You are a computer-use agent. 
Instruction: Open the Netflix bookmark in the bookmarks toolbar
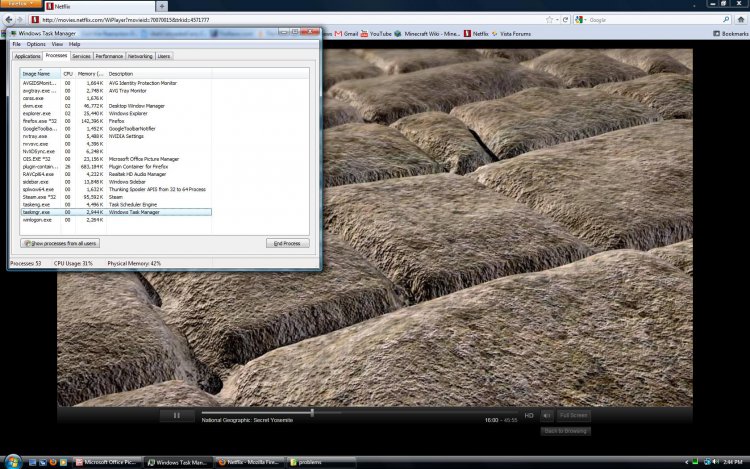[x=476, y=33]
